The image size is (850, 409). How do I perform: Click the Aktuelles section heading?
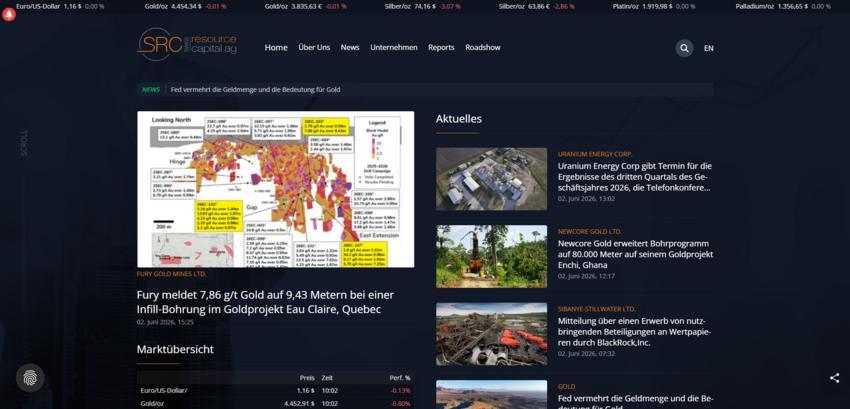(x=459, y=119)
